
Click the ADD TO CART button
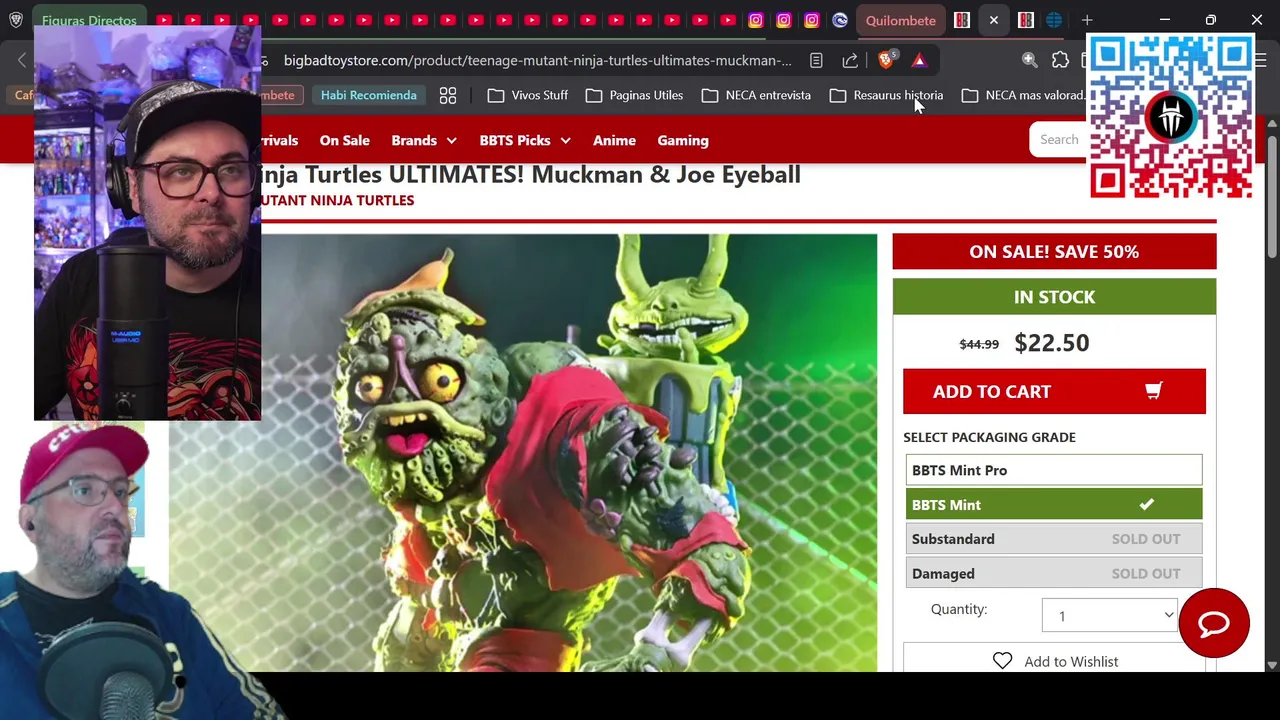(1054, 391)
